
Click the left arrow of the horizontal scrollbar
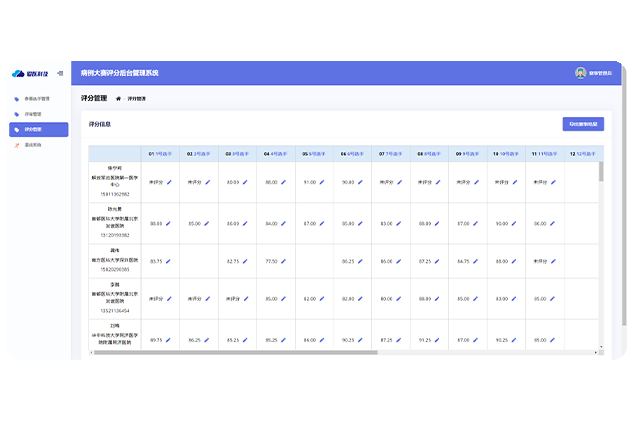tap(91, 352)
